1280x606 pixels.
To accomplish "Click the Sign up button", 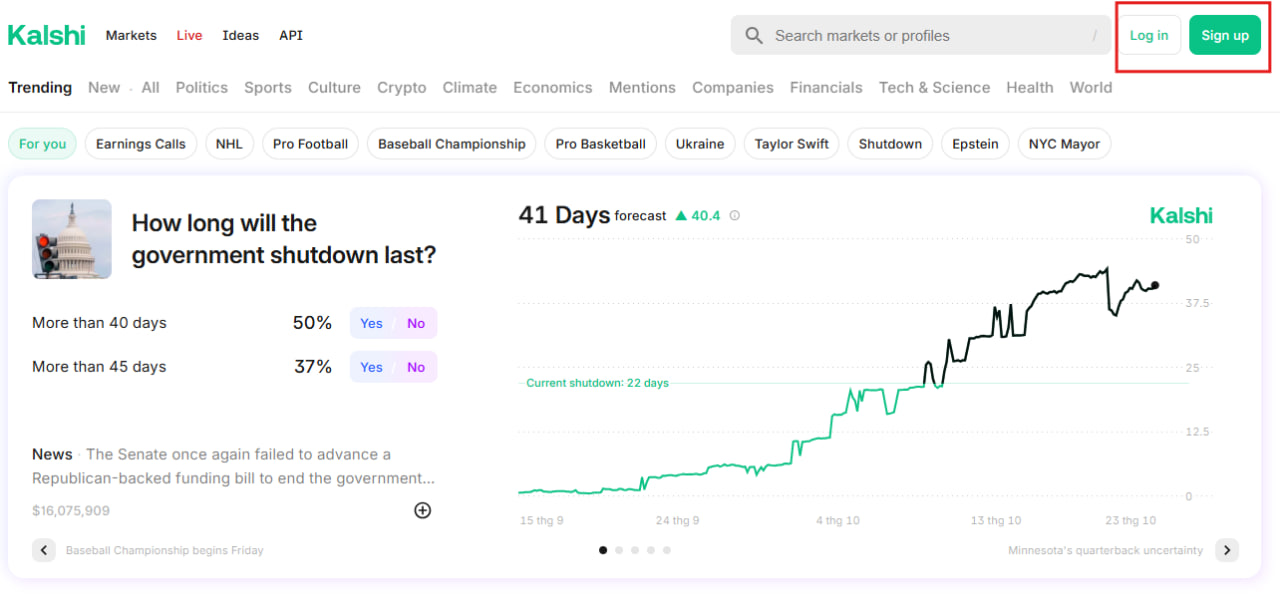I will coord(1224,35).
